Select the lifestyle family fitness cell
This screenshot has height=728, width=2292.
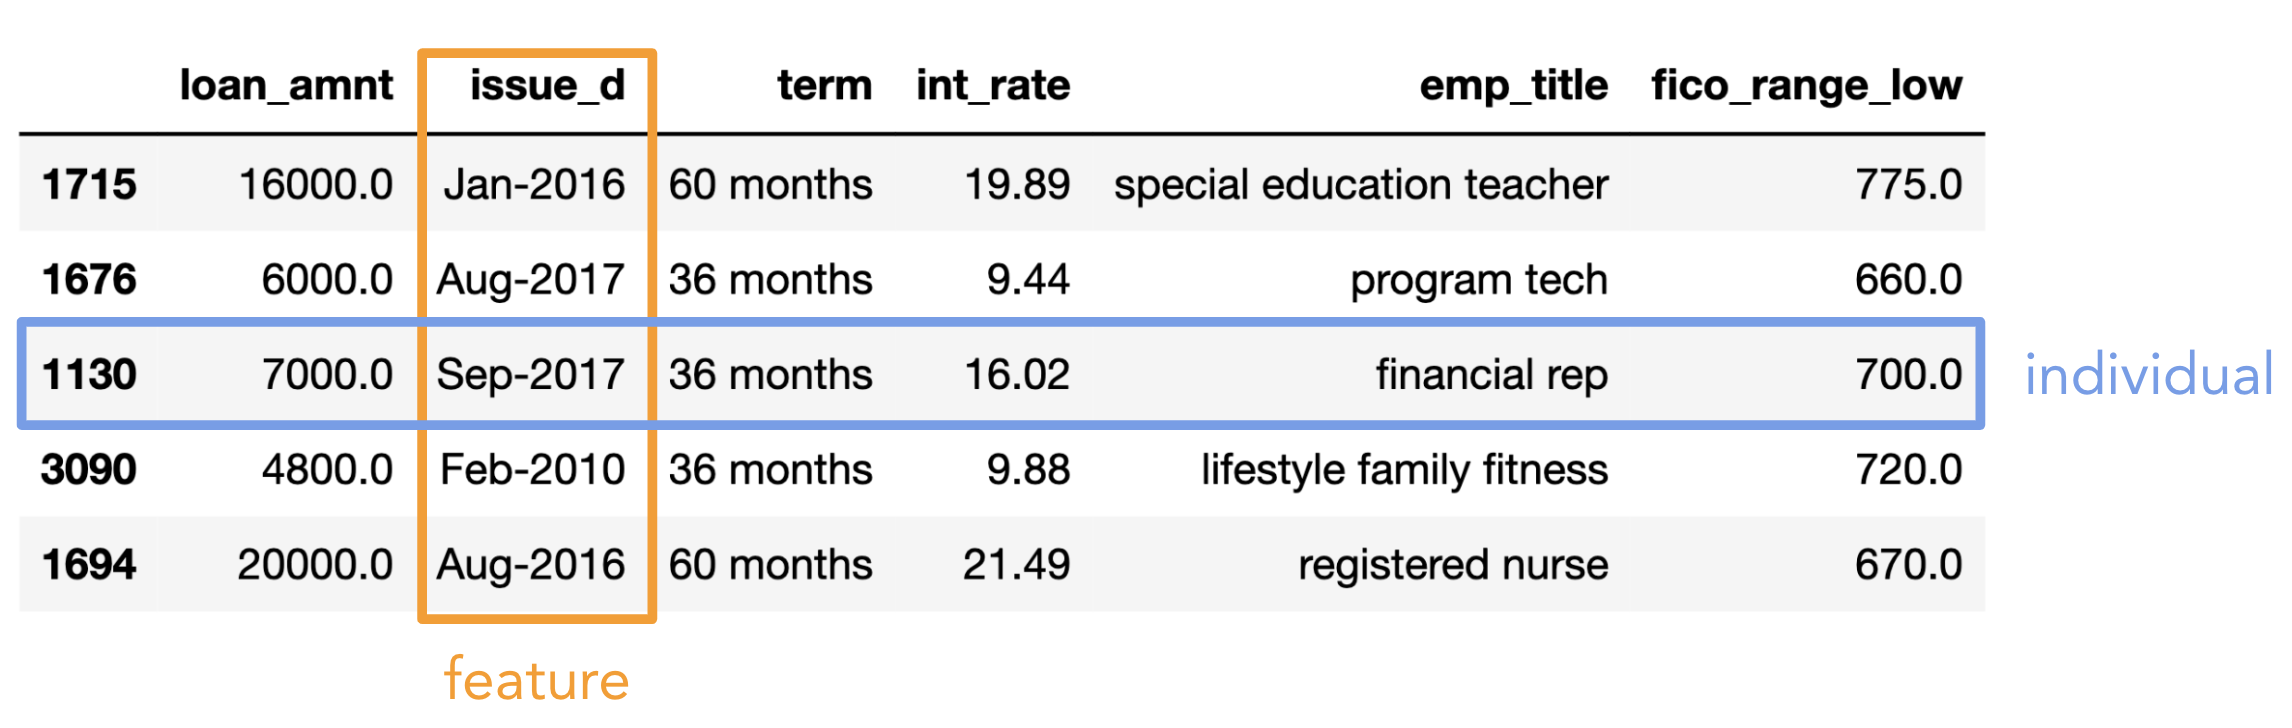pyautogui.click(x=1405, y=471)
